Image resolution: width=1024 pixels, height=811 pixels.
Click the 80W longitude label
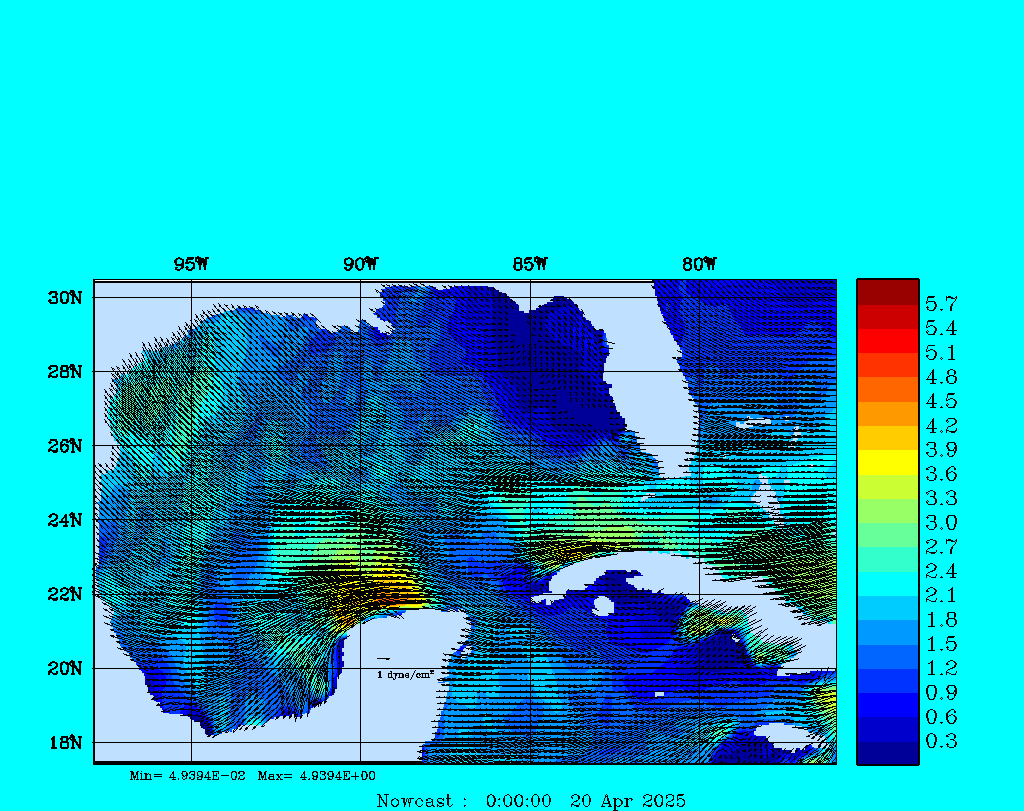(x=699, y=265)
